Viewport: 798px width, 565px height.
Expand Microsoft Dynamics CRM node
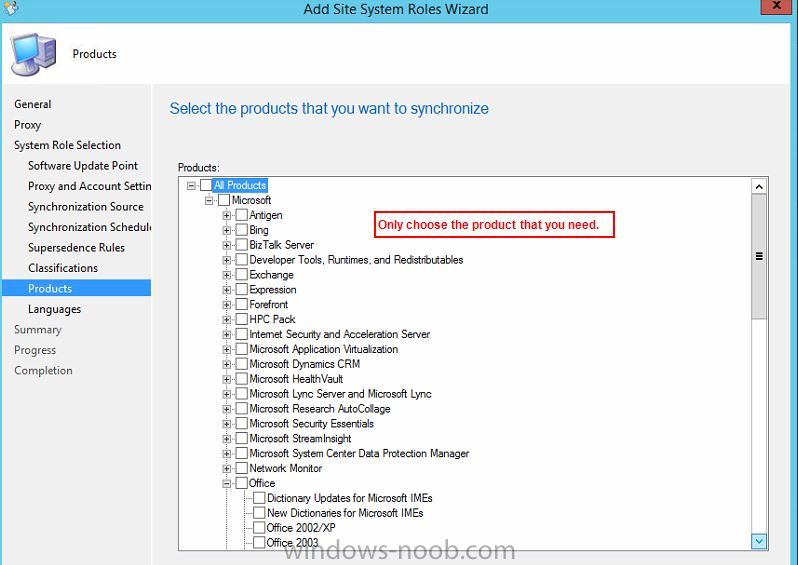[x=227, y=364]
